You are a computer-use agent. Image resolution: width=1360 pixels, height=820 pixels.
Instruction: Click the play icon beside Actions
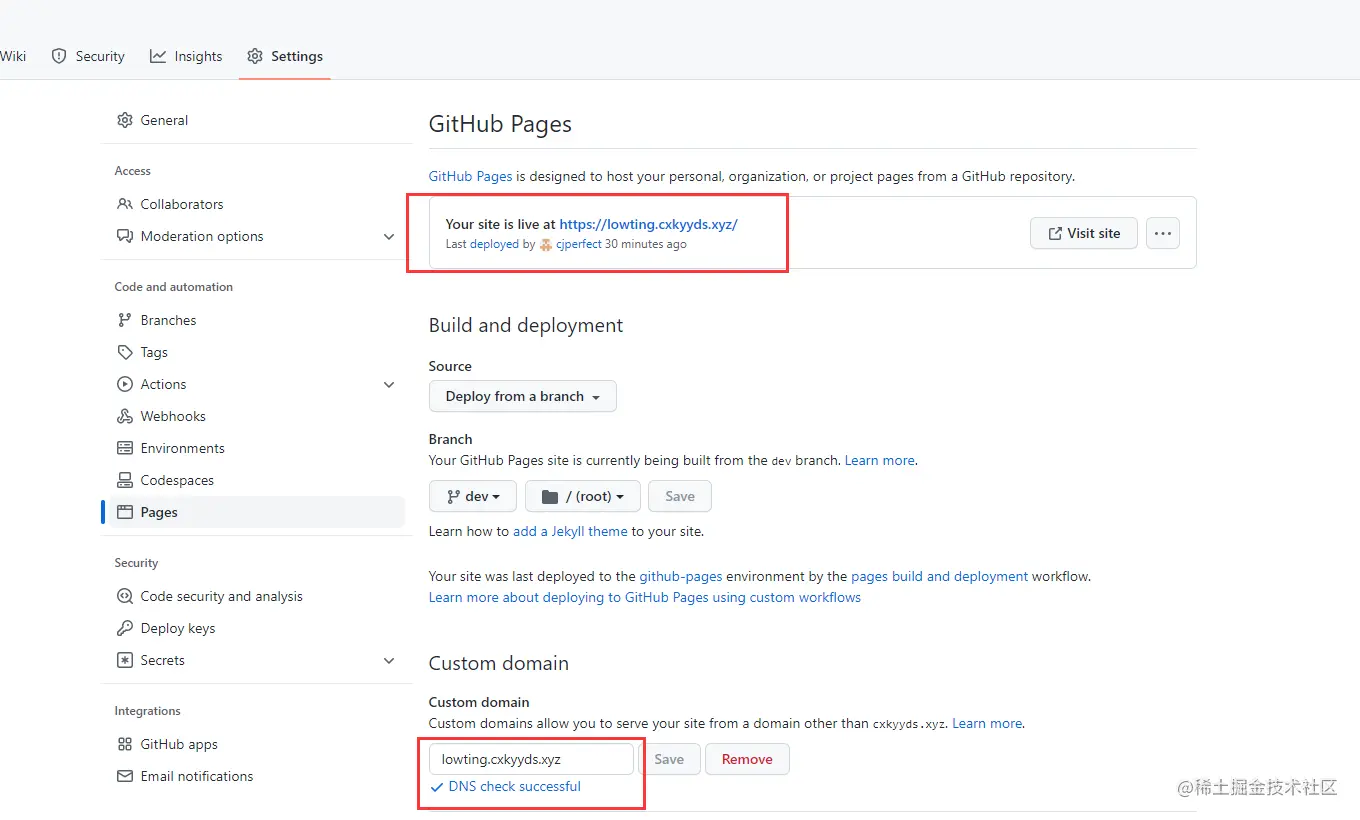coord(125,384)
